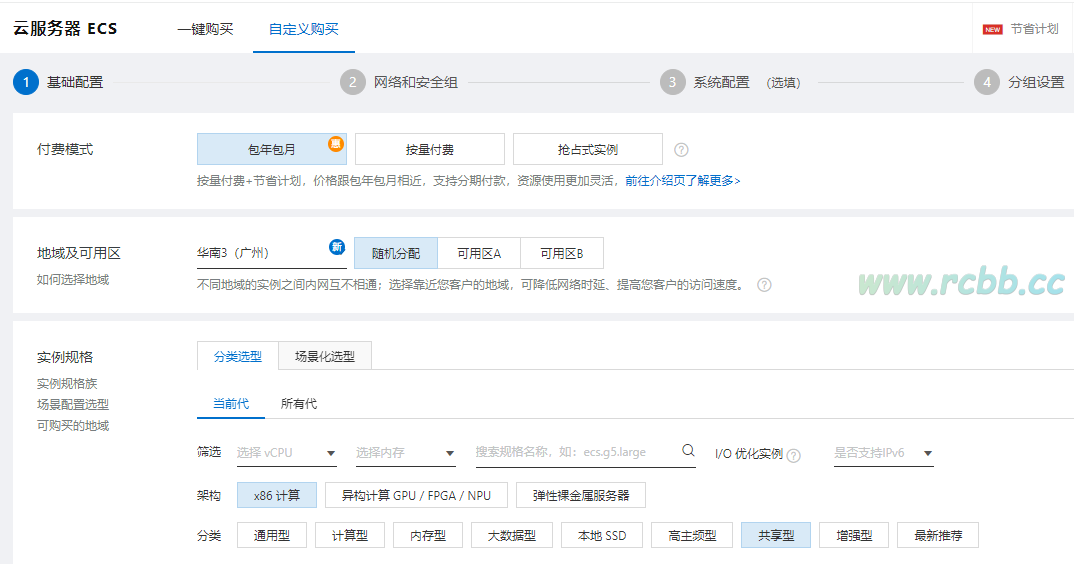Open 选择 vCPU dropdown

tap(286, 453)
